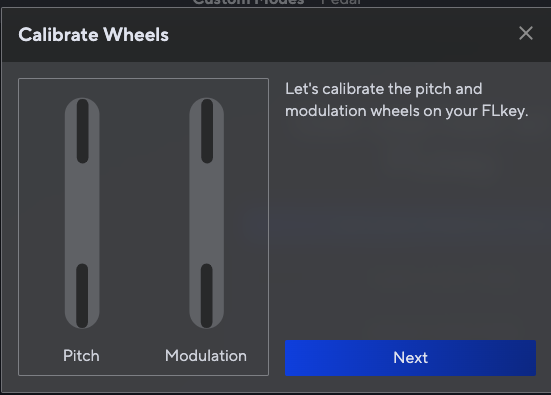This screenshot has width=551, height=395.
Task: Click the Next button
Action: [x=410, y=358]
